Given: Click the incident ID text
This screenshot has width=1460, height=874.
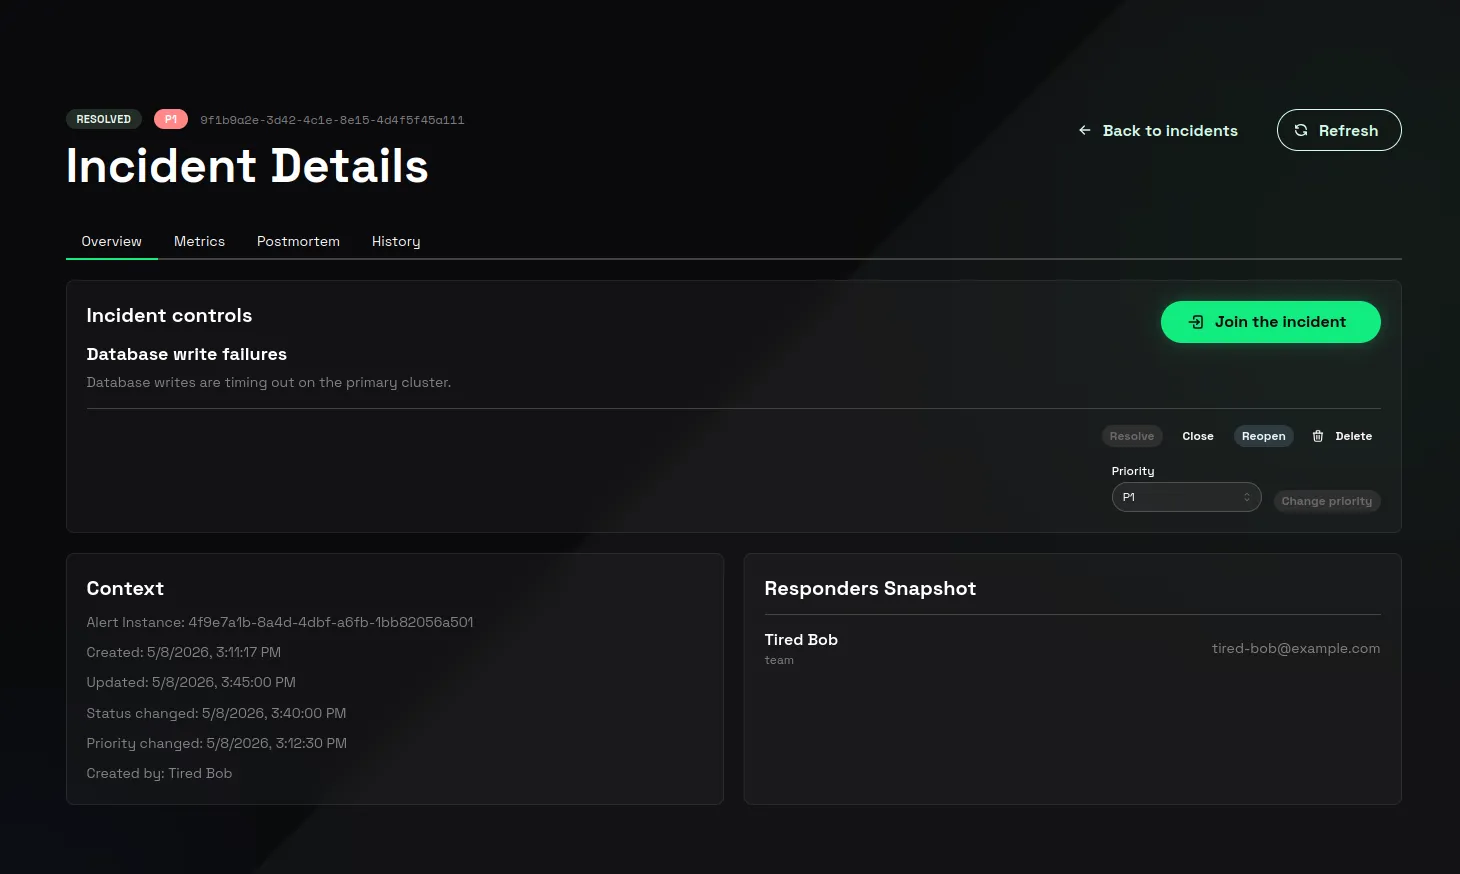Looking at the screenshot, I should click(332, 120).
